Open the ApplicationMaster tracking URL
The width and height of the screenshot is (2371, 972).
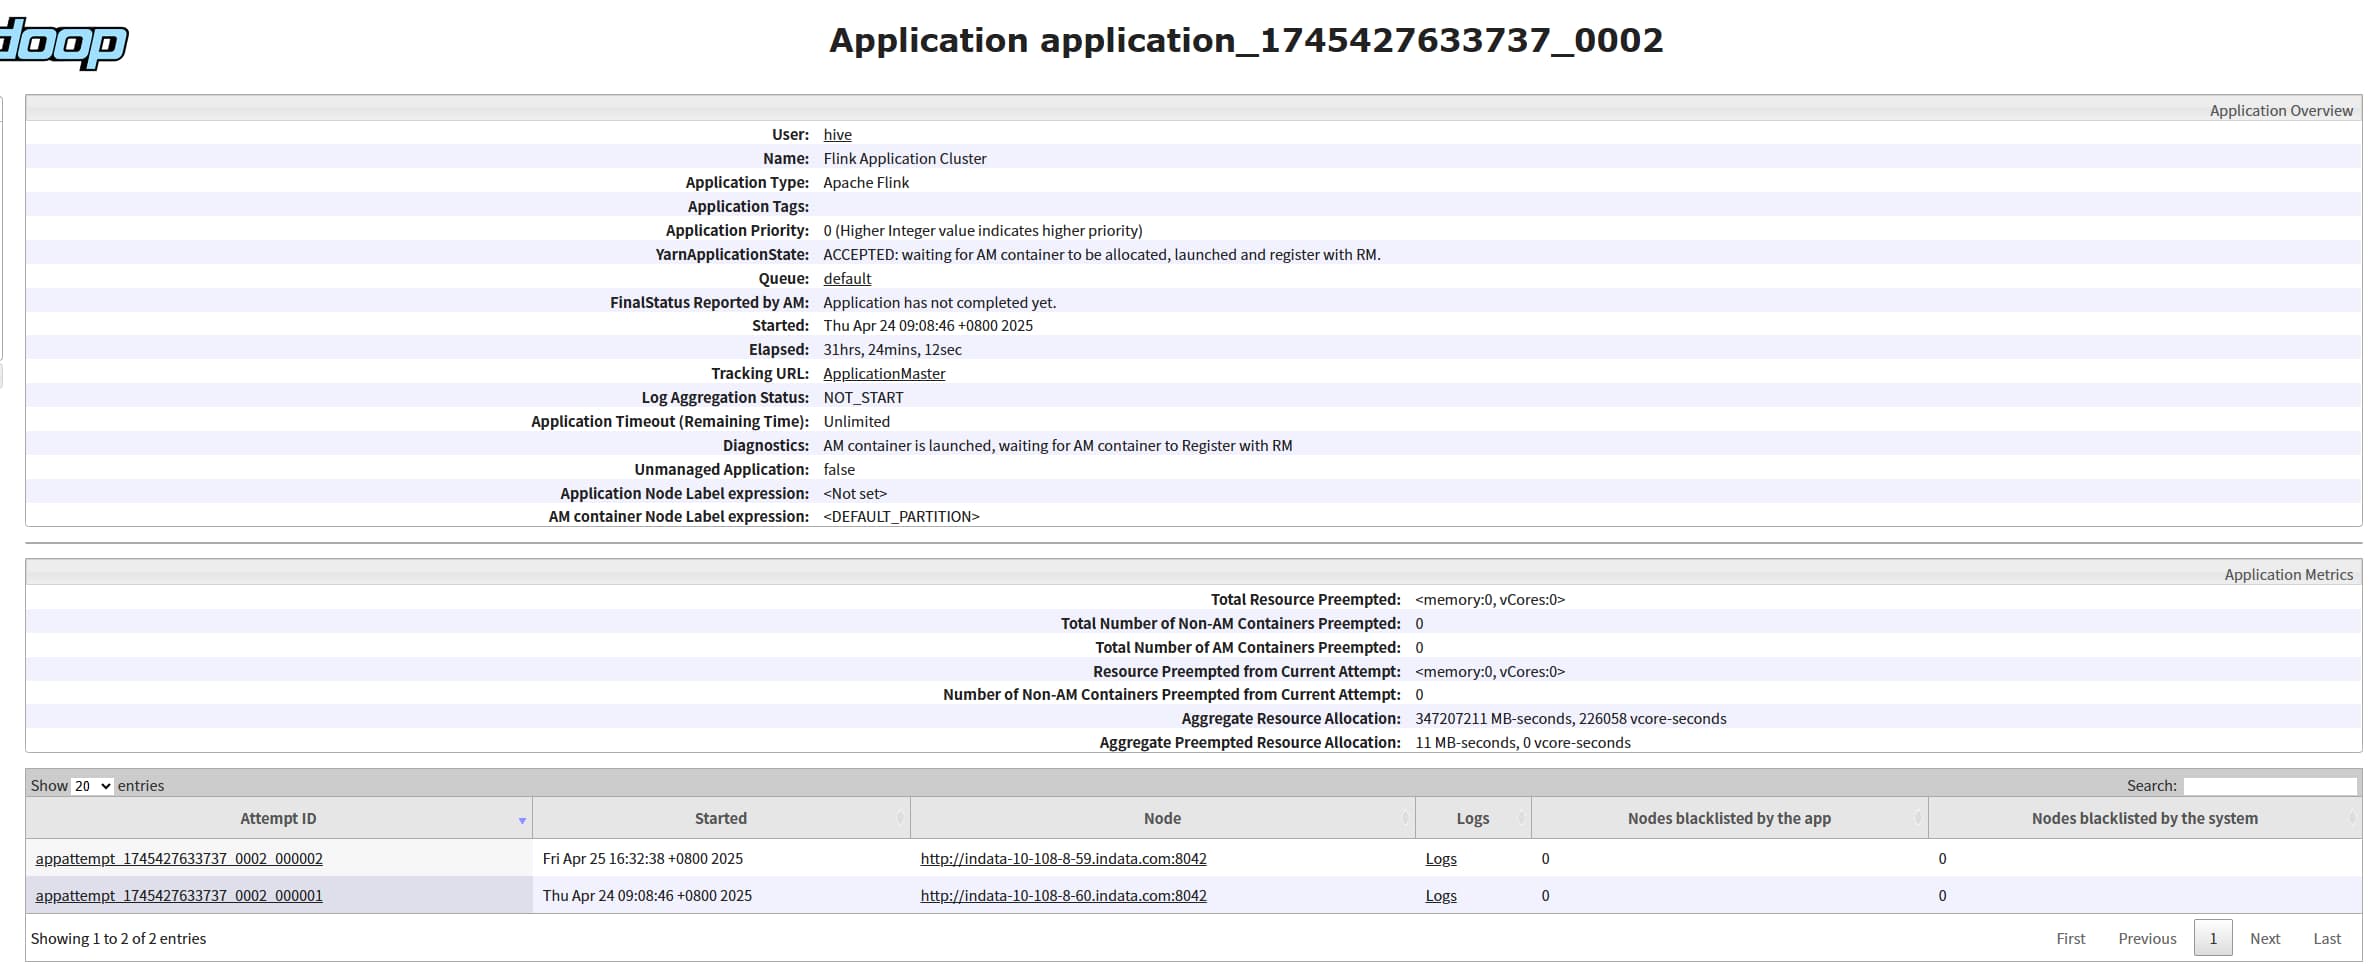pyautogui.click(x=884, y=374)
